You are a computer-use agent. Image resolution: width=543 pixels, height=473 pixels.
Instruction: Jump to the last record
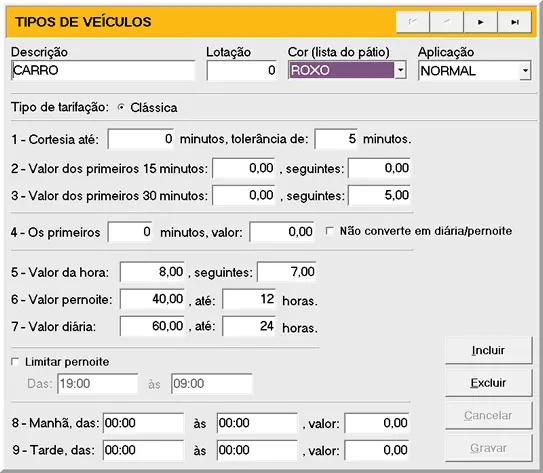point(515,22)
